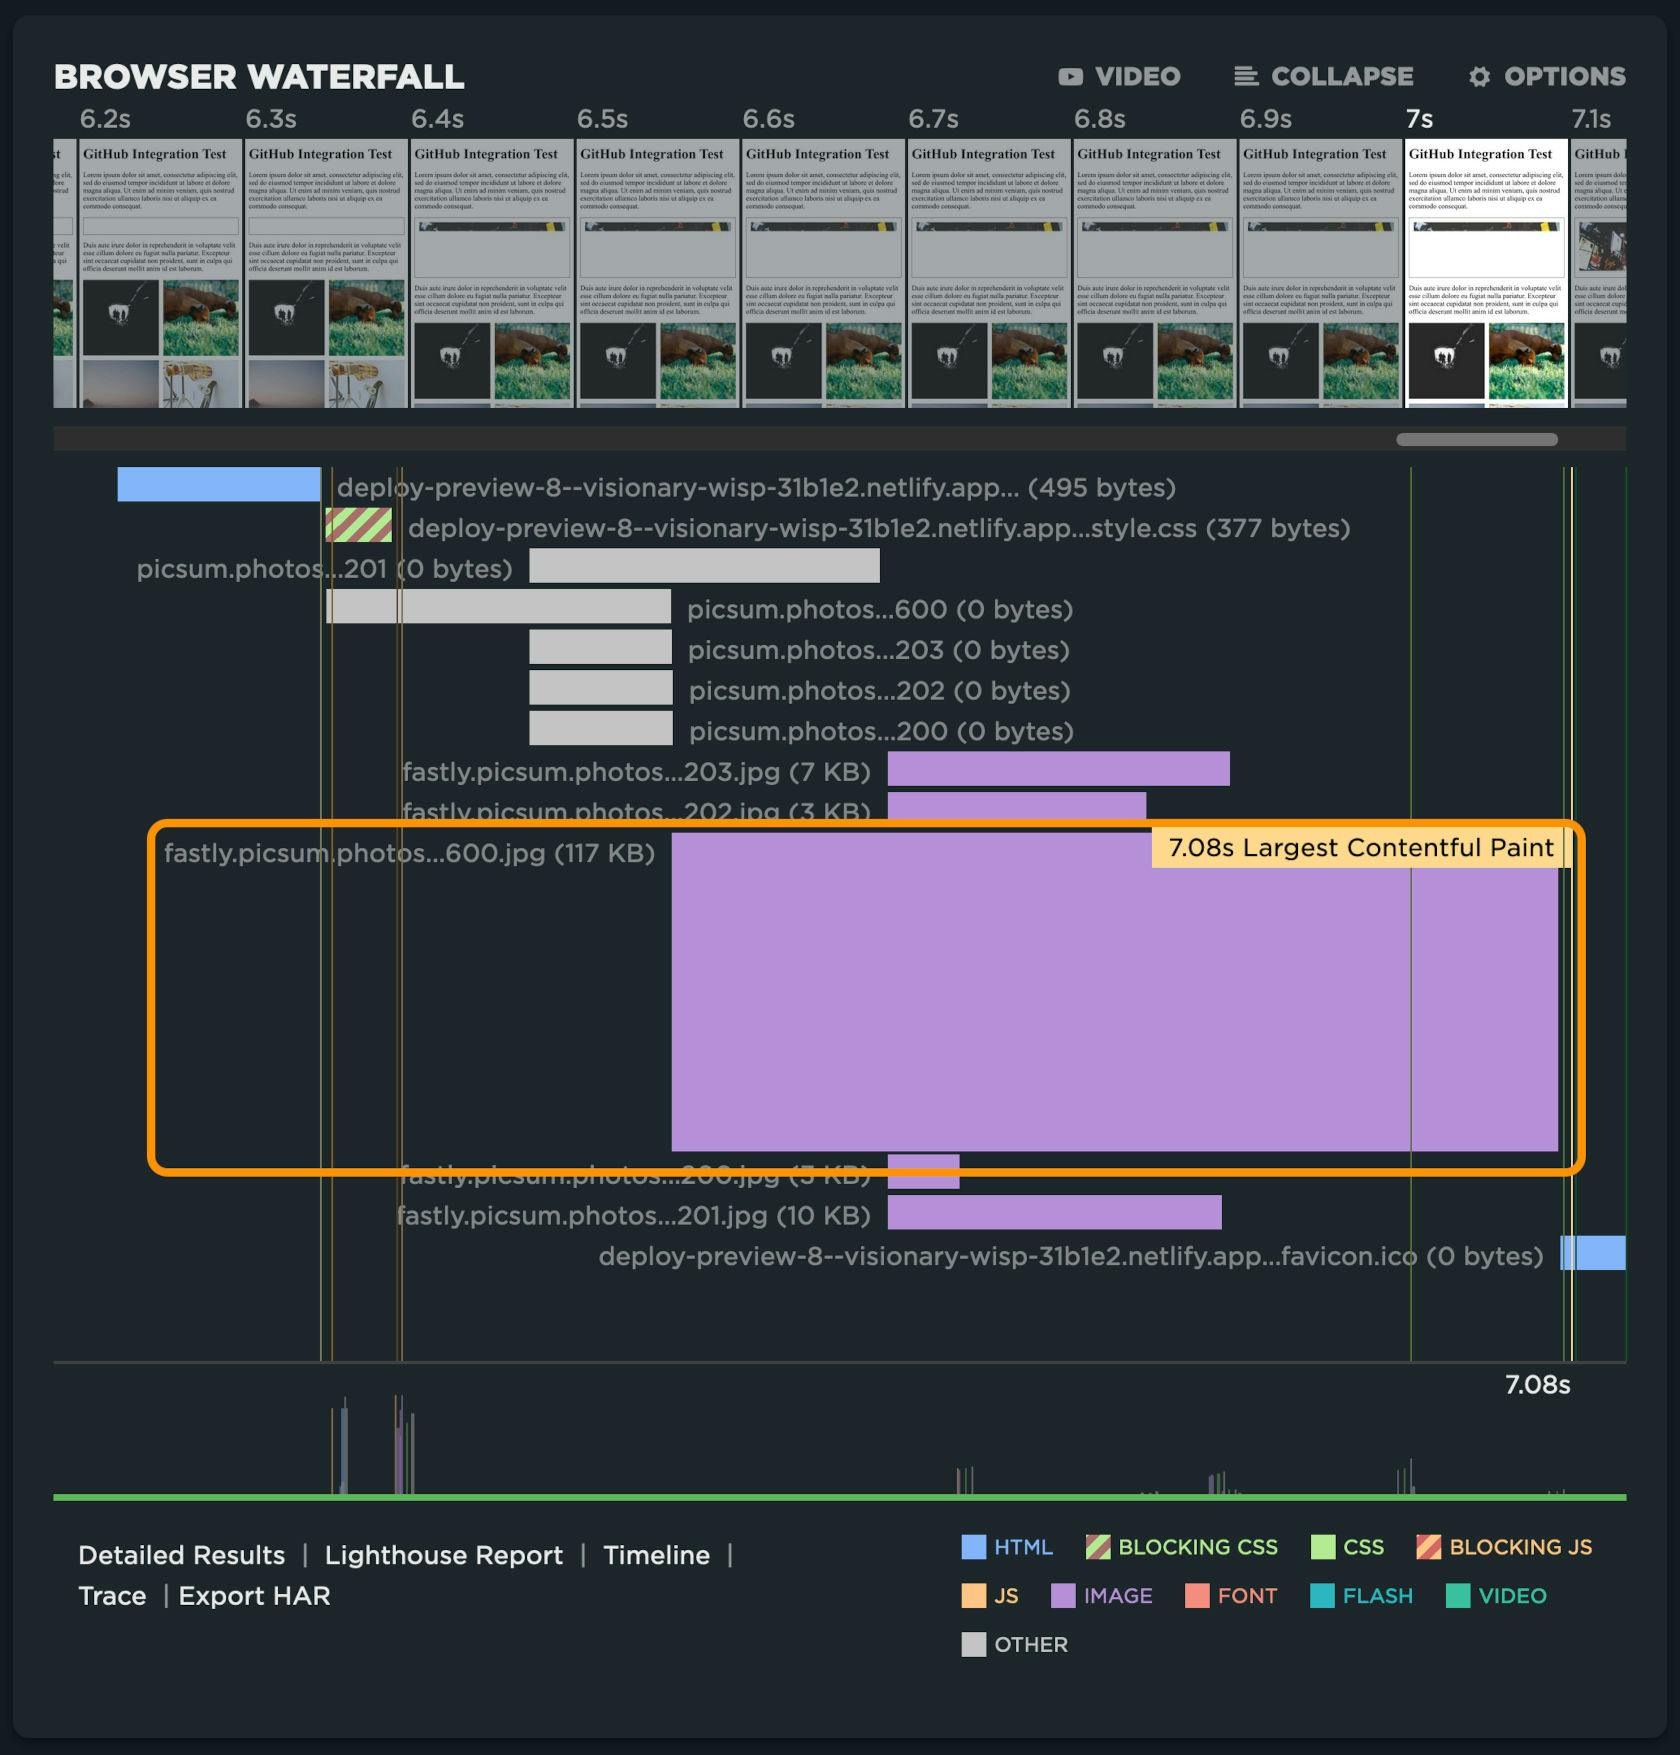Click the 7.08s Largest Contentful Paint marker
Viewport: 1680px width, 1755px height.
coord(1360,848)
